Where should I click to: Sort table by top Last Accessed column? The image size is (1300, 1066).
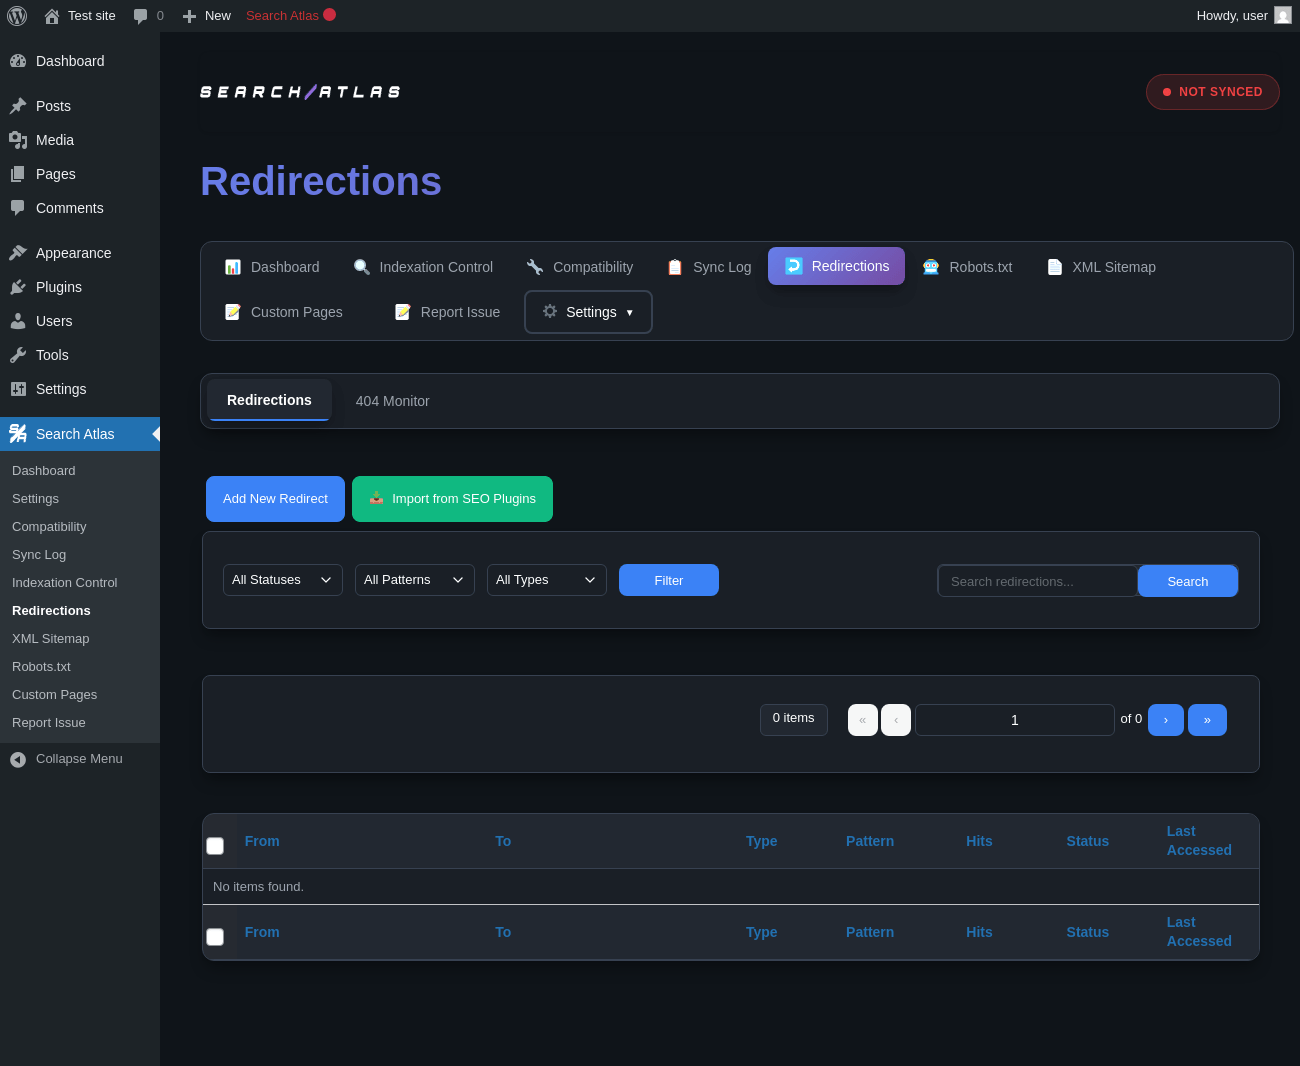click(x=1199, y=841)
